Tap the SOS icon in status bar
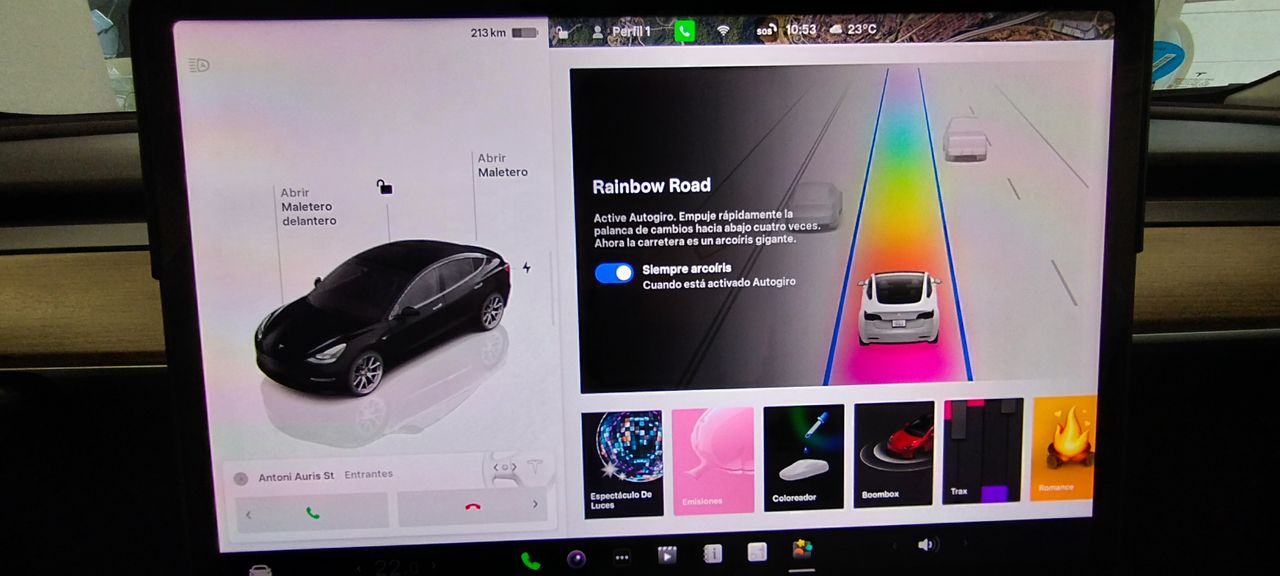 coord(766,30)
